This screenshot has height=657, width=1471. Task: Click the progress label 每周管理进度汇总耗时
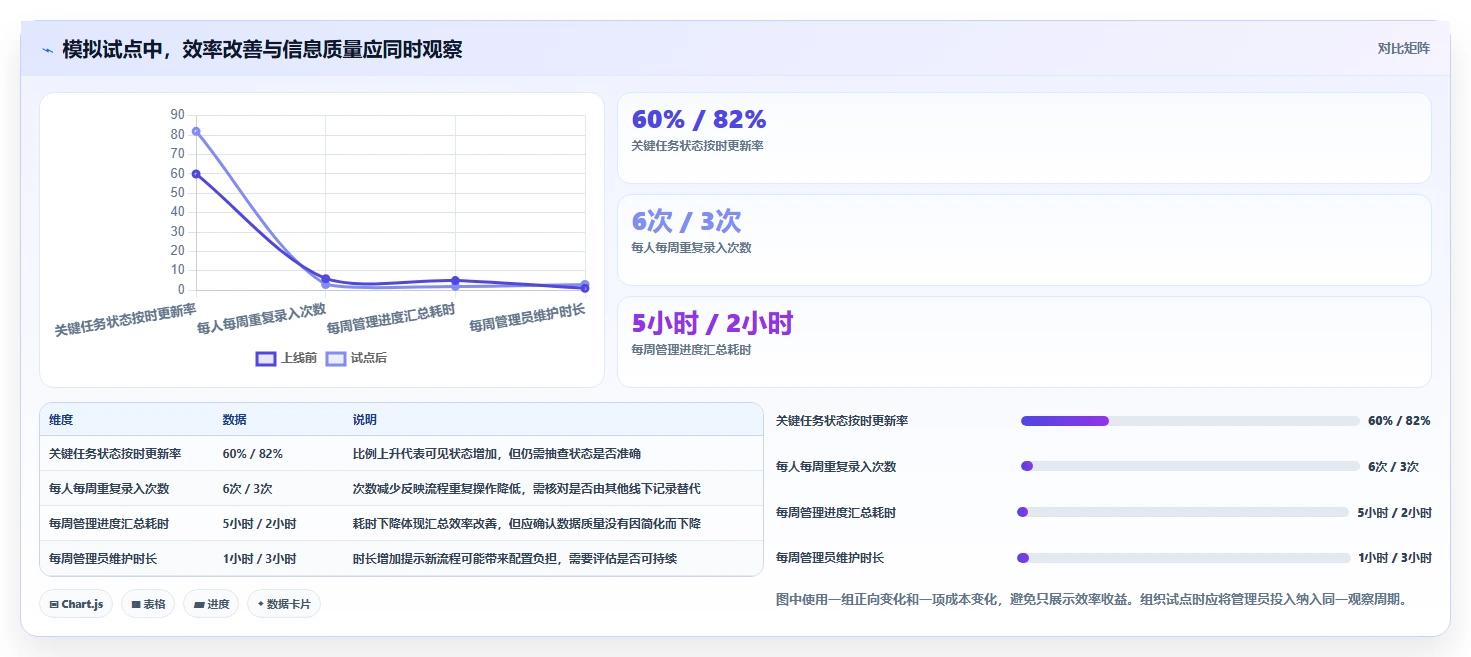[x=836, y=513]
